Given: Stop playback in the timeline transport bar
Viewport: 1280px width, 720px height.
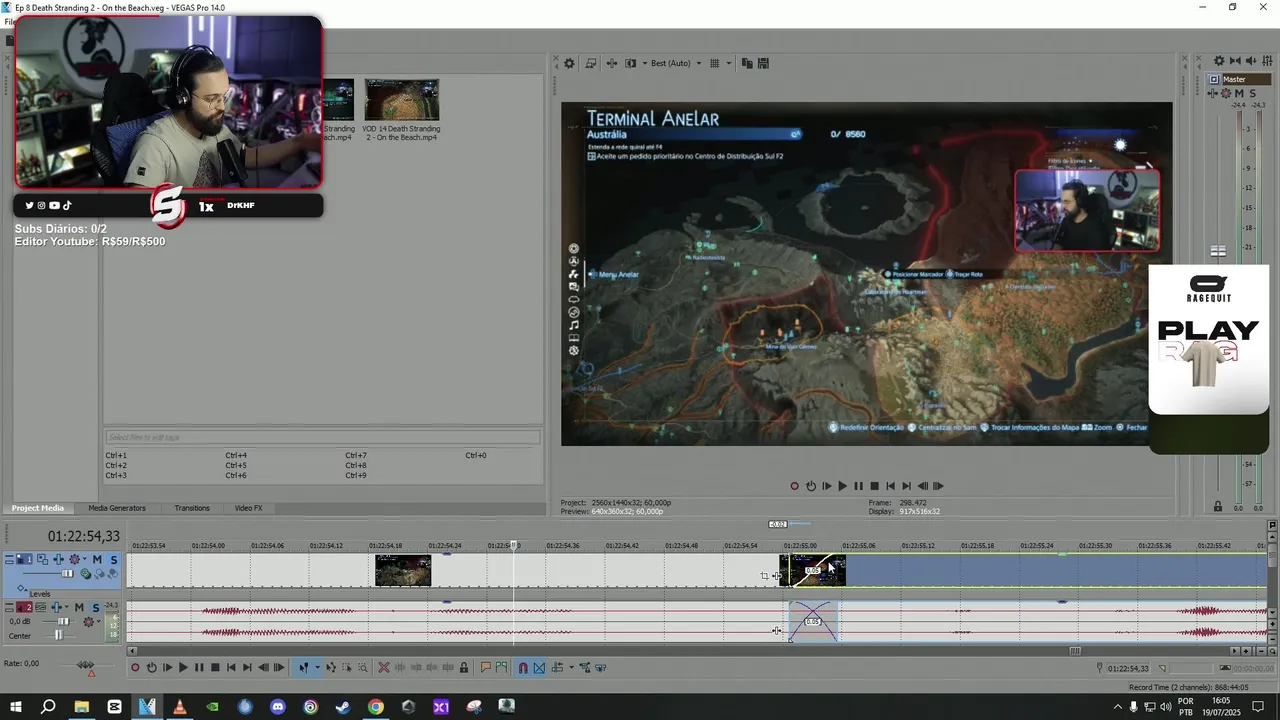Looking at the screenshot, I should pyautogui.click(x=215, y=667).
